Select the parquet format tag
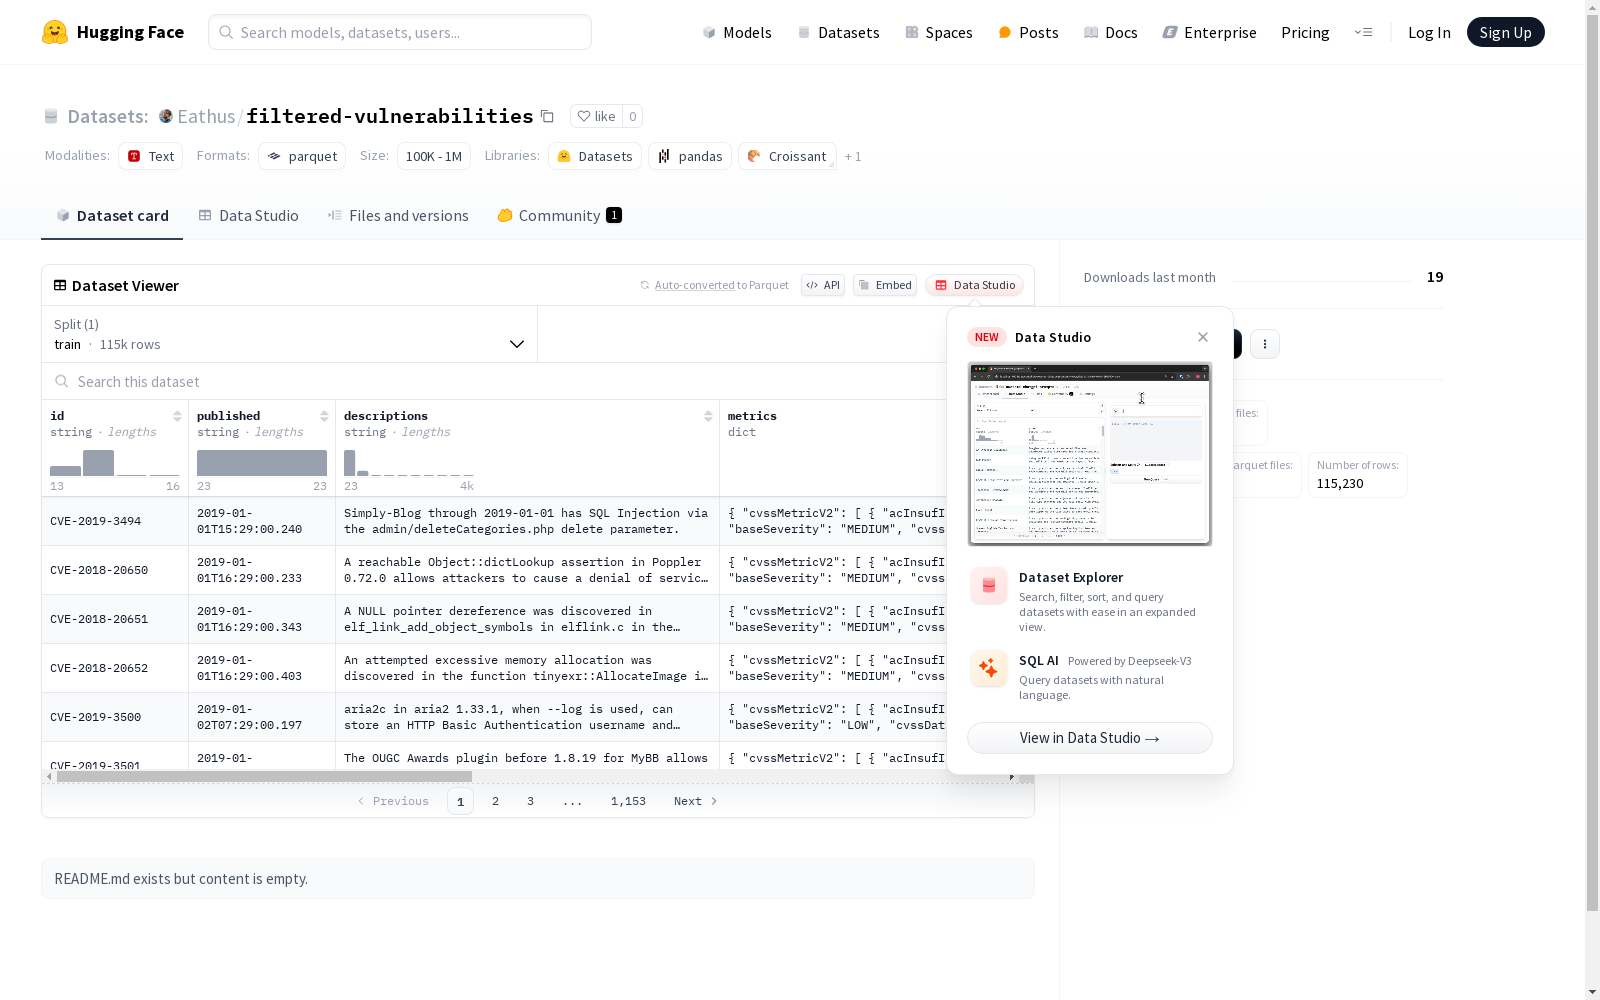The height and width of the screenshot is (1000, 1600). point(302,156)
